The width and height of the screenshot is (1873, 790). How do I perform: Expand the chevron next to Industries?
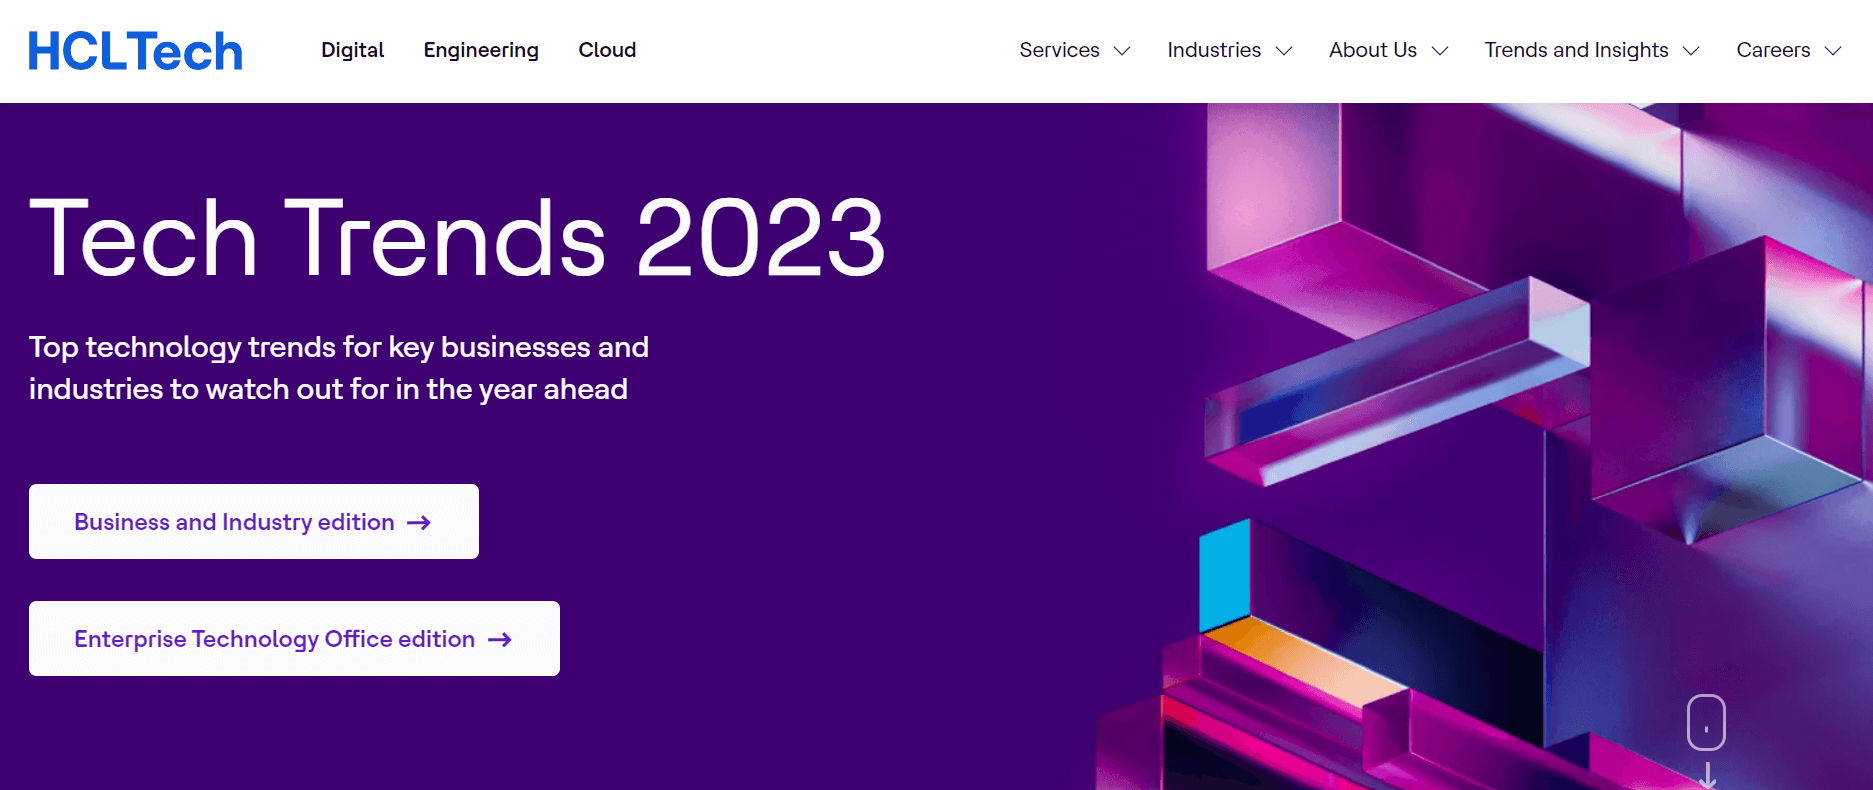(x=1284, y=51)
